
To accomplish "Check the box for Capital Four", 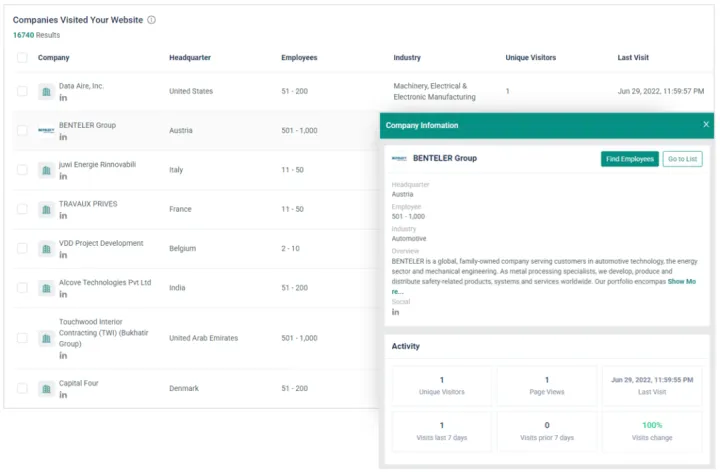I will (22, 388).
